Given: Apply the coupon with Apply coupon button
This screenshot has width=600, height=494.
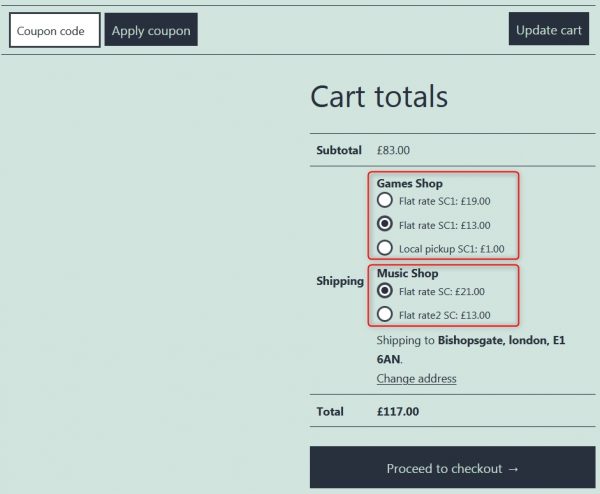Looking at the screenshot, I should point(151,29).
